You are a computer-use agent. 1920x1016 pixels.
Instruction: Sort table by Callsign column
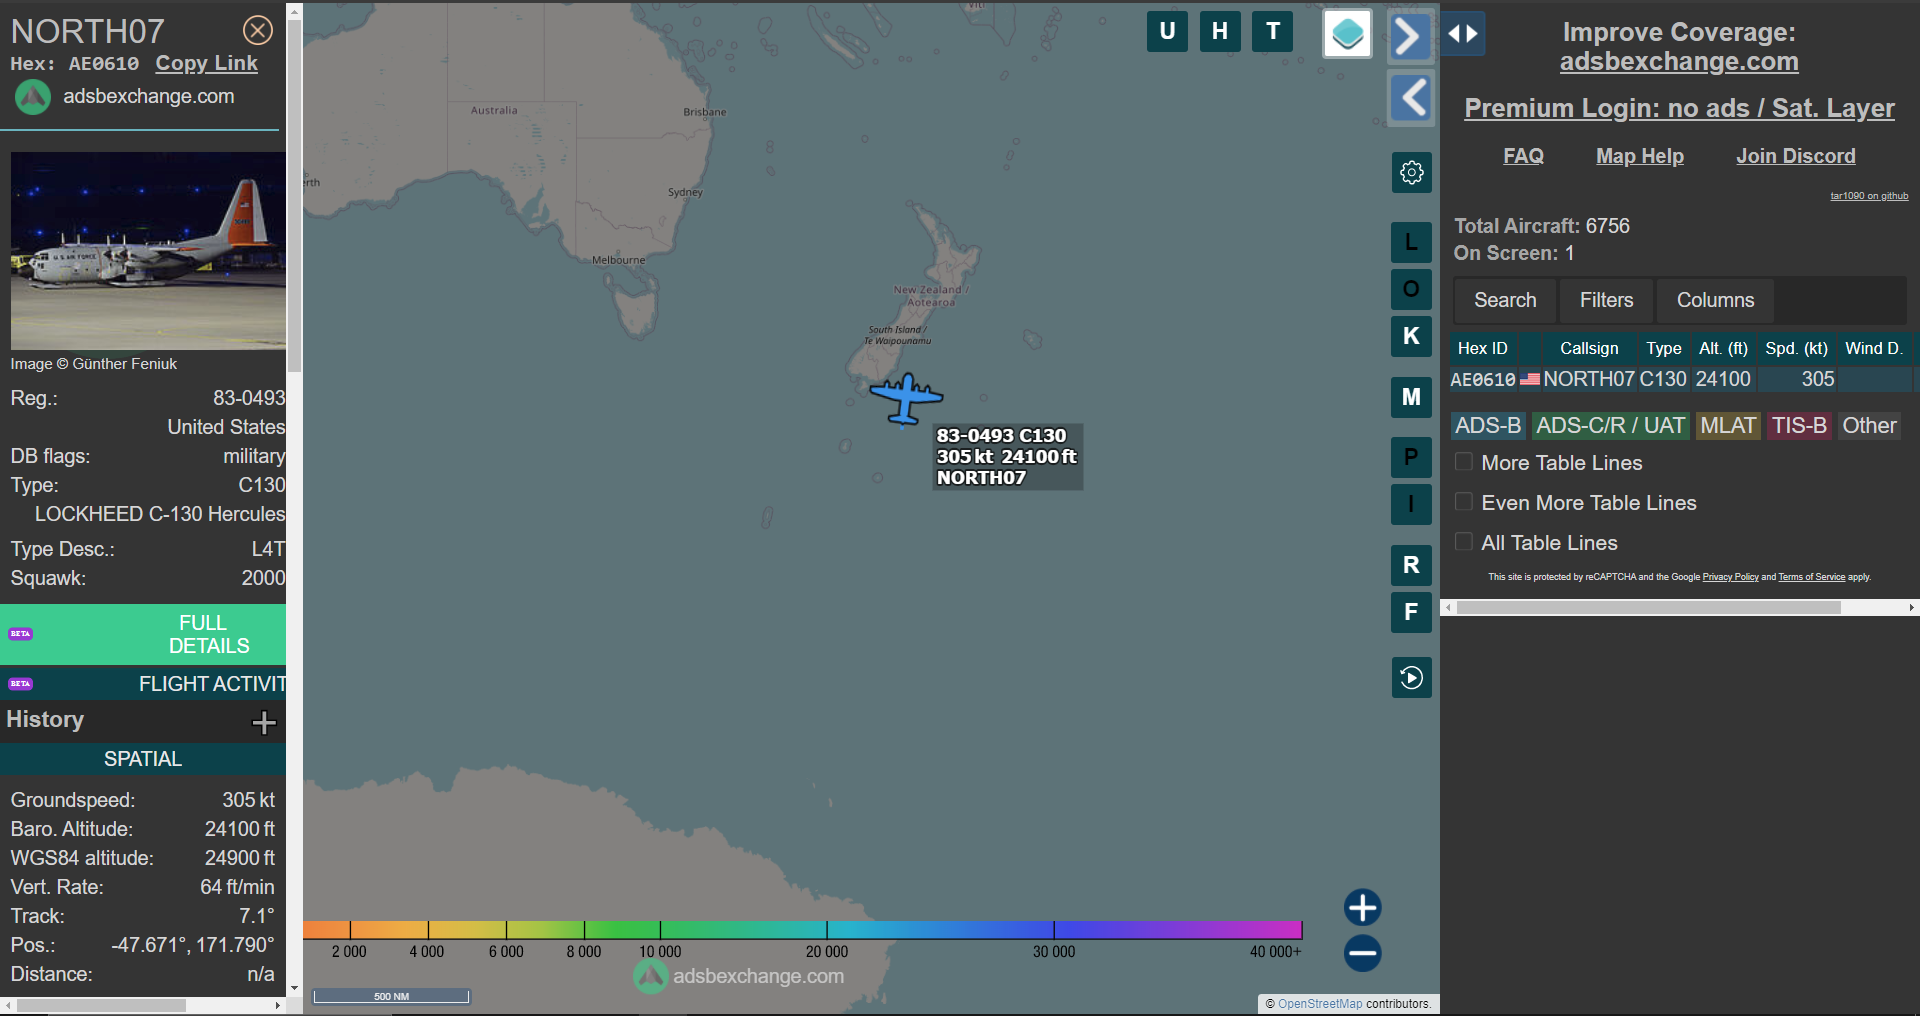coord(1589,349)
